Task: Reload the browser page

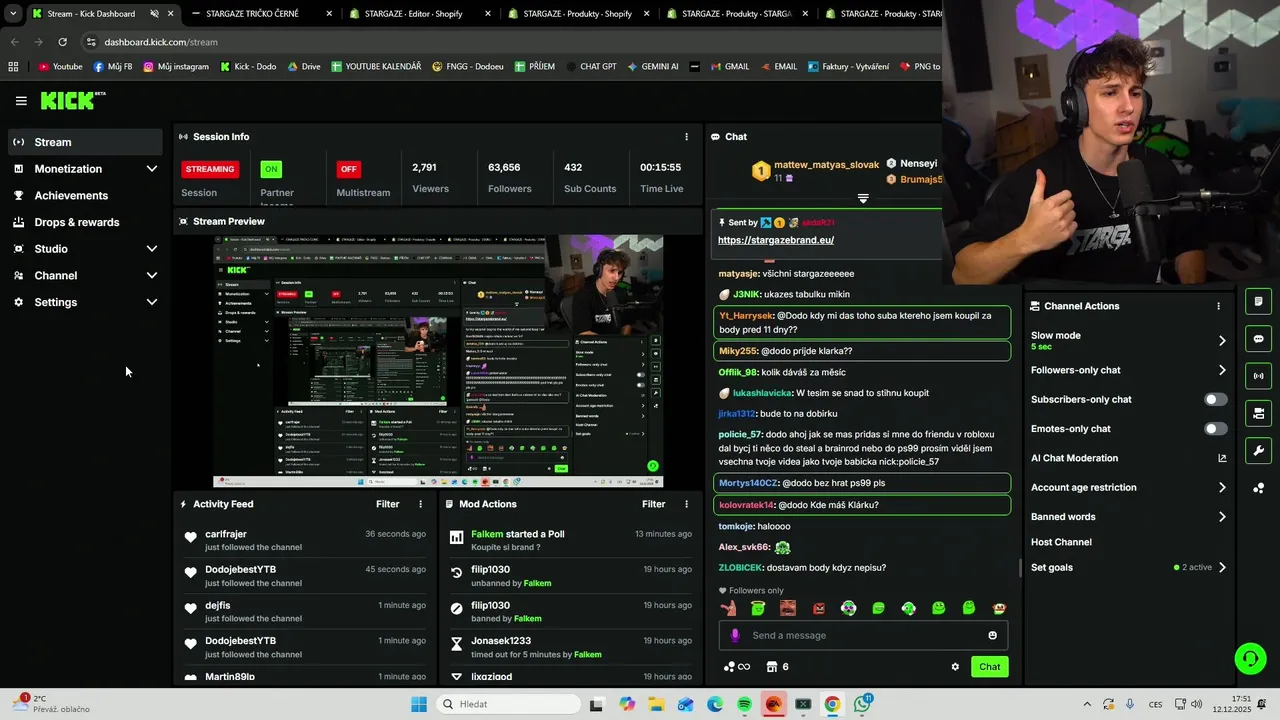Action: pos(62,42)
